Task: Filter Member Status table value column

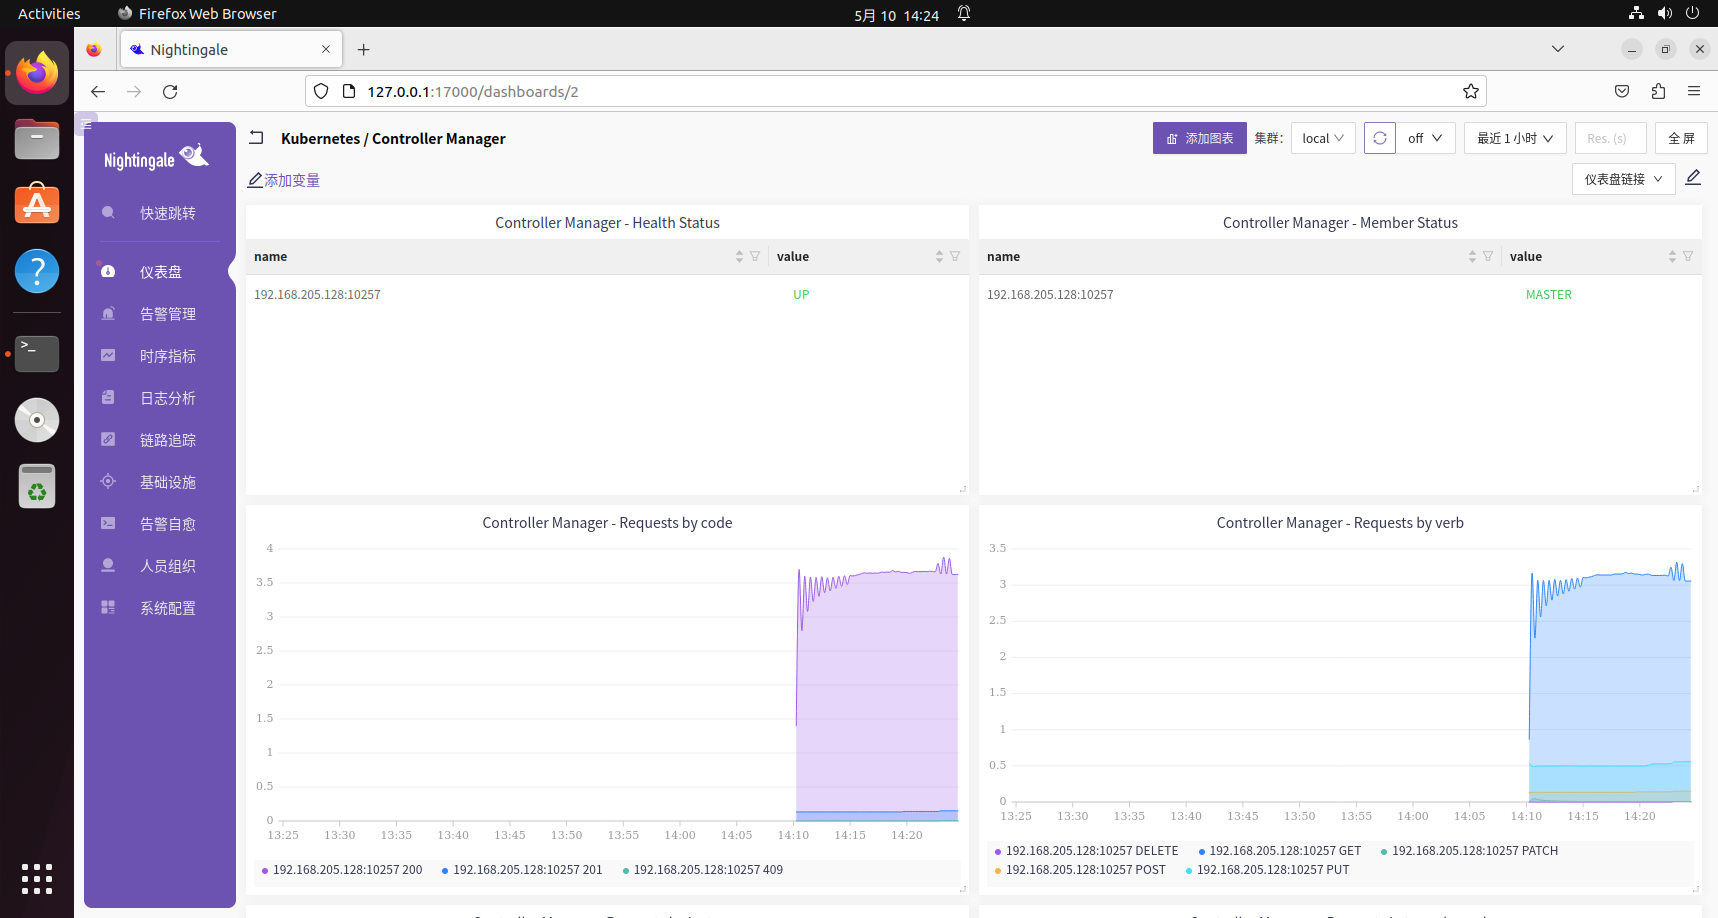Action: [x=1688, y=257]
